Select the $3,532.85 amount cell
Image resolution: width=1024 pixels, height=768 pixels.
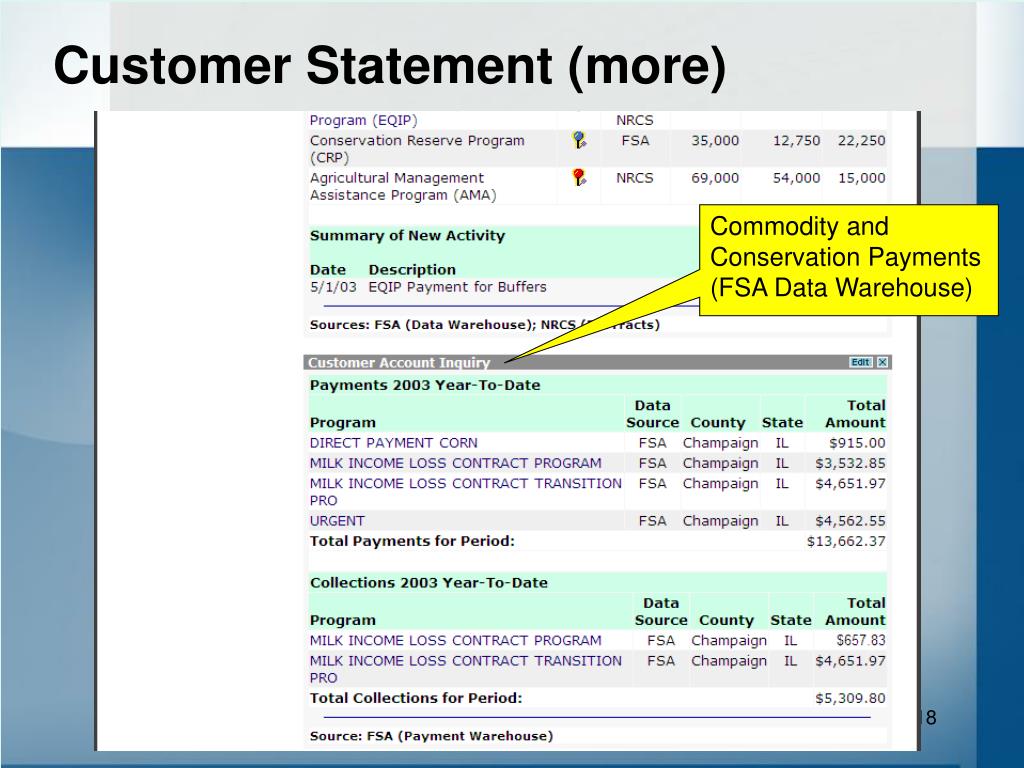850,463
